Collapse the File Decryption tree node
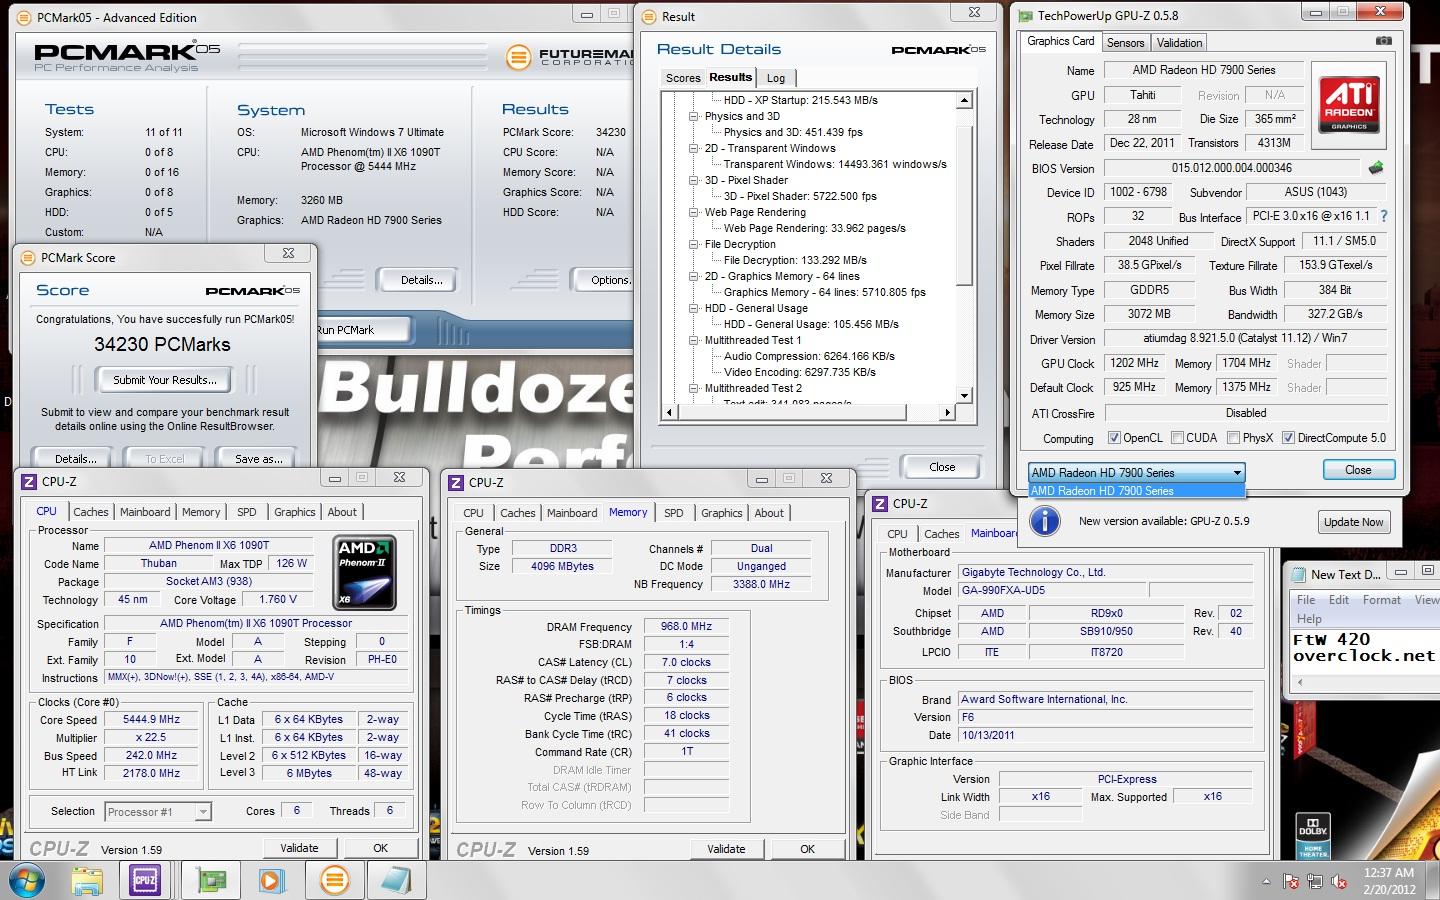This screenshot has height=900, width=1440. (694, 244)
